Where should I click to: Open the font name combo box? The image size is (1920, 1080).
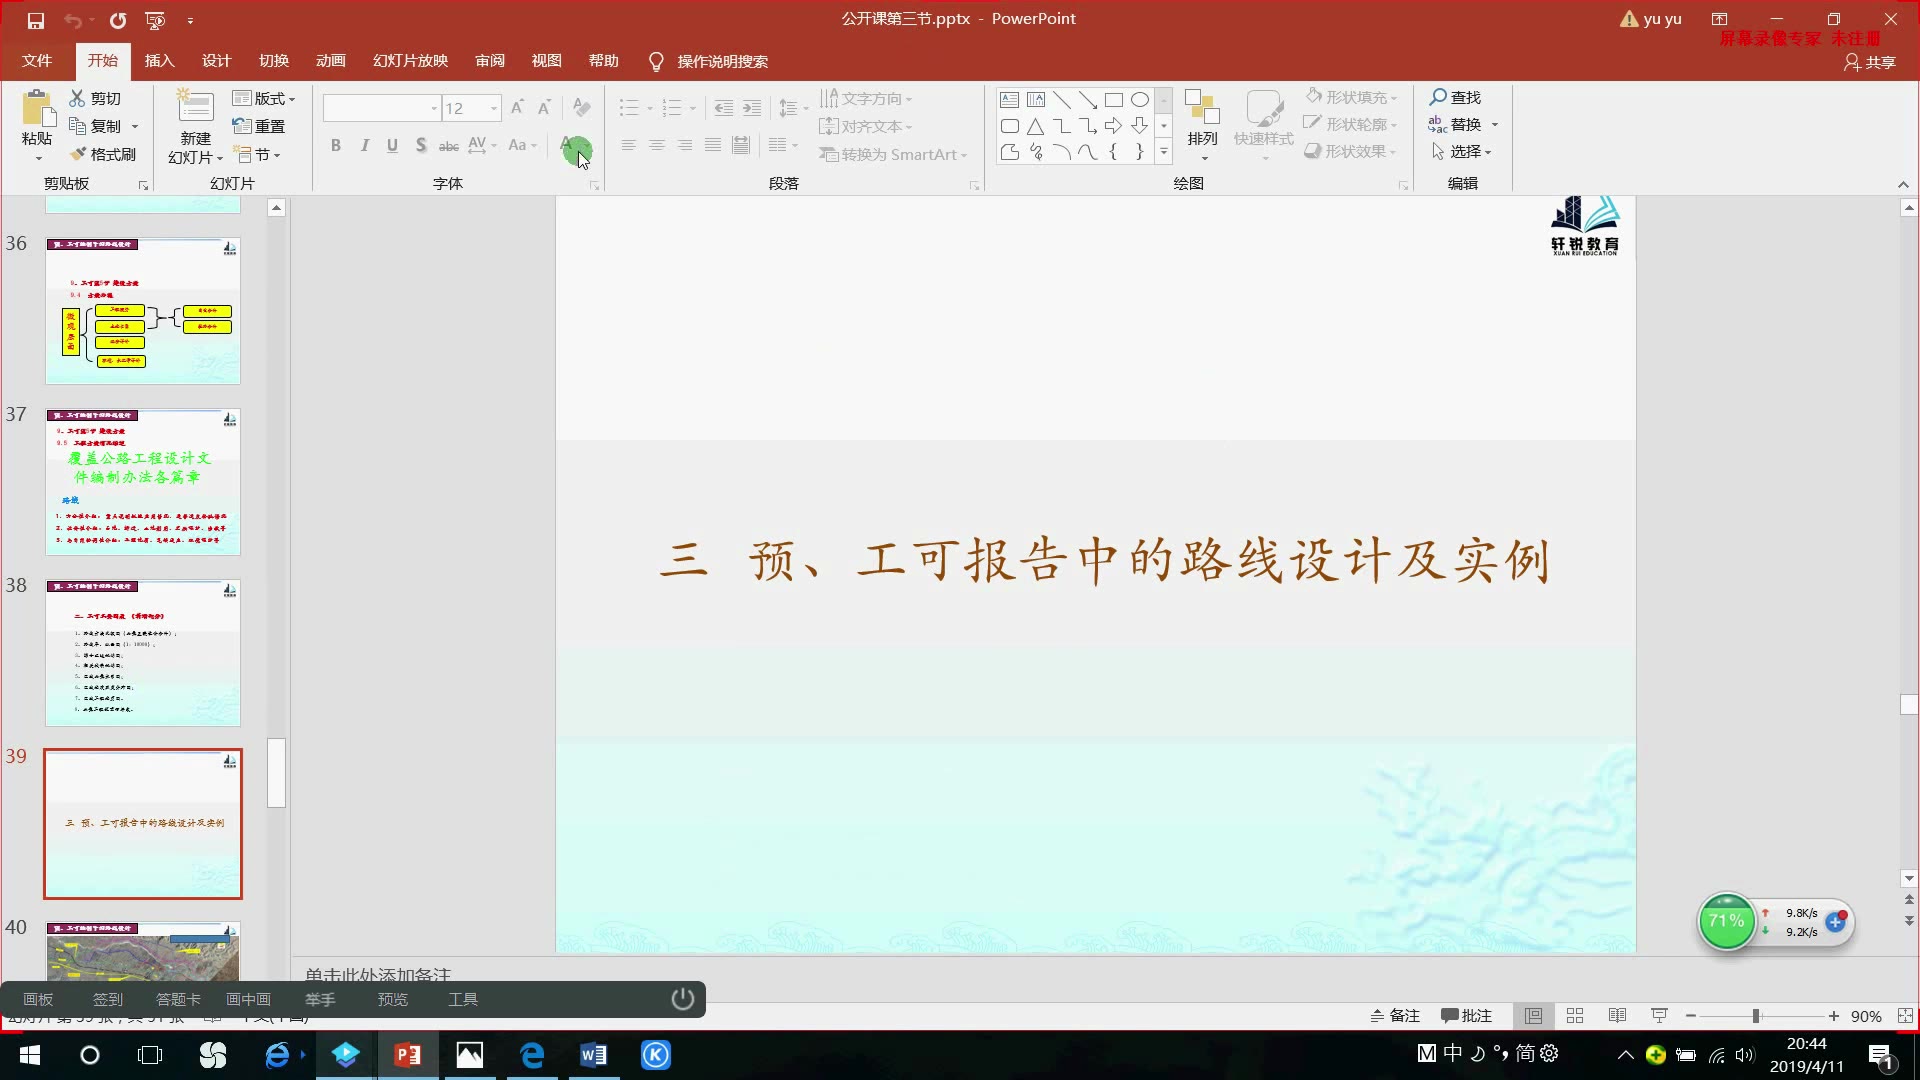tap(381, 108)
